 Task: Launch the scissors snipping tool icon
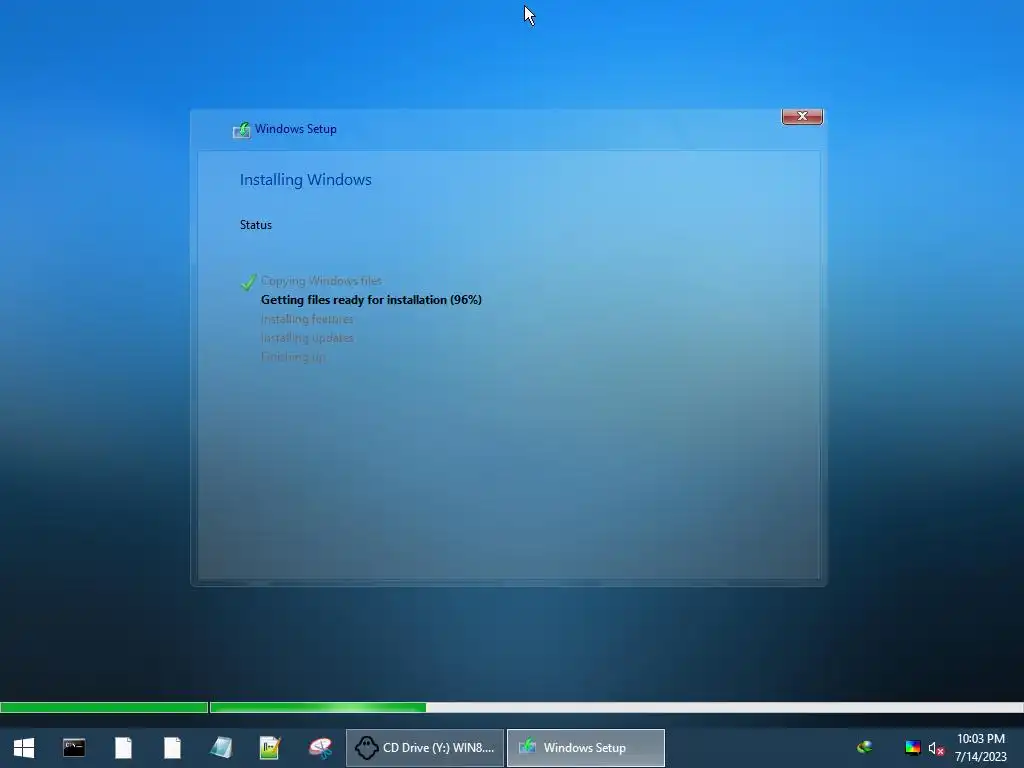click(320, 748)
